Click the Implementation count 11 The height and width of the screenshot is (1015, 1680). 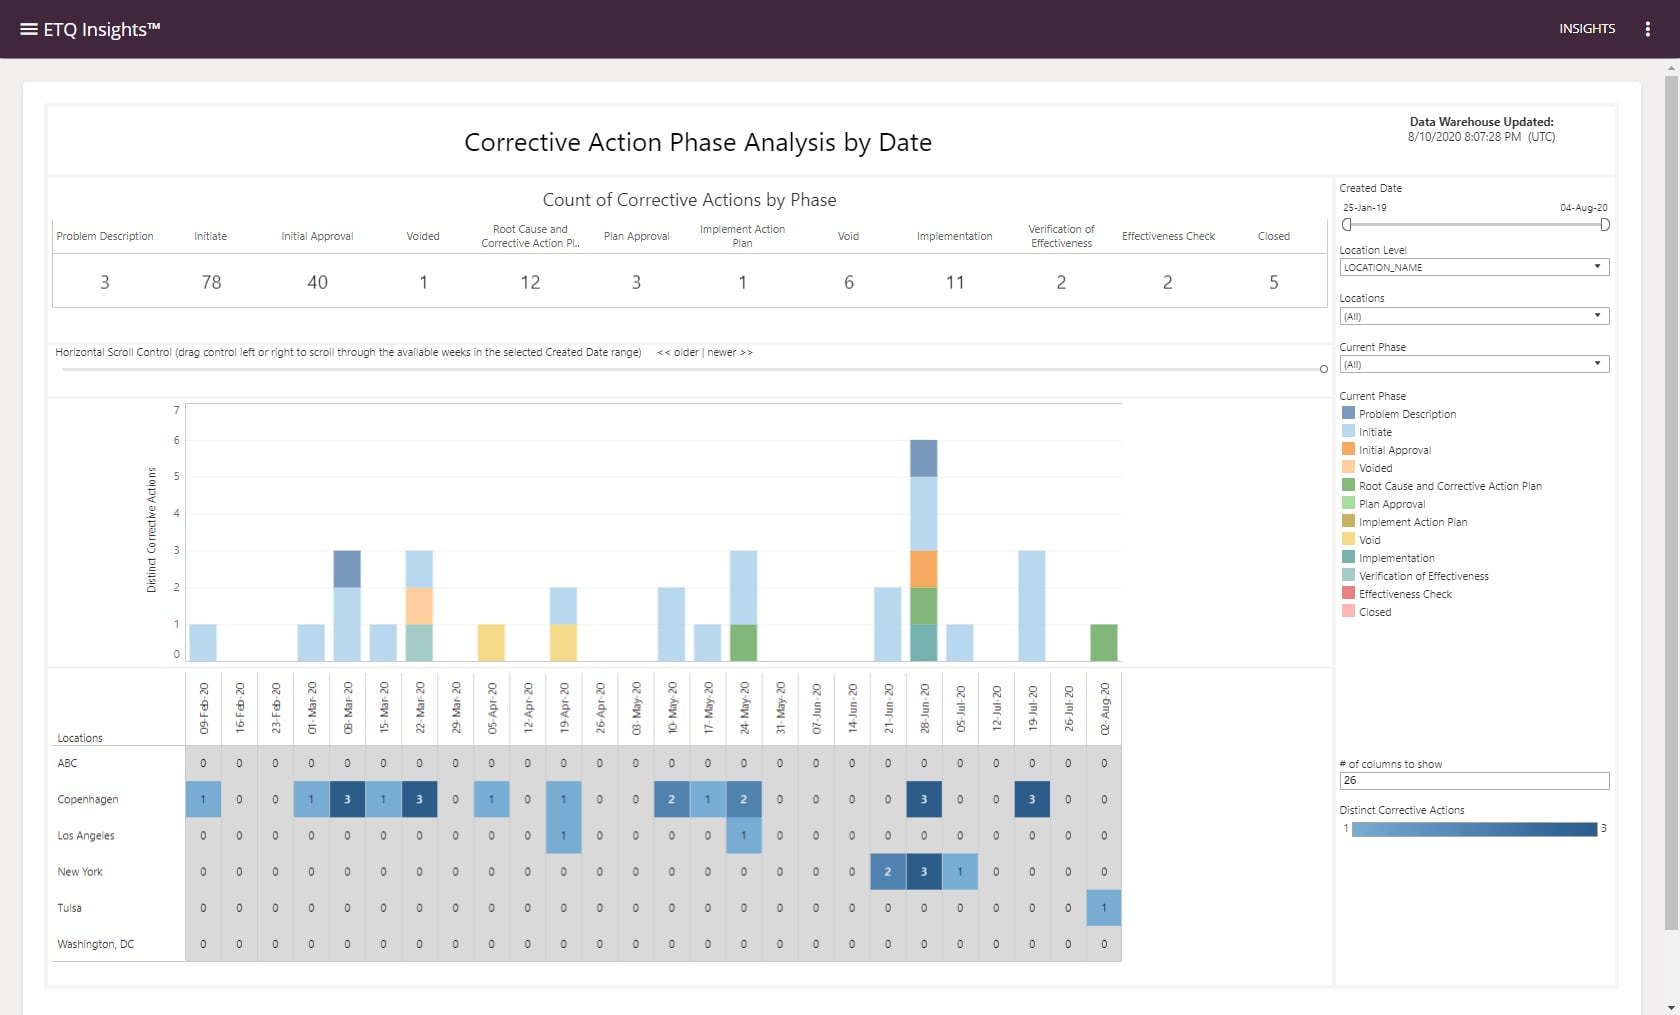[x=955, y=283]
